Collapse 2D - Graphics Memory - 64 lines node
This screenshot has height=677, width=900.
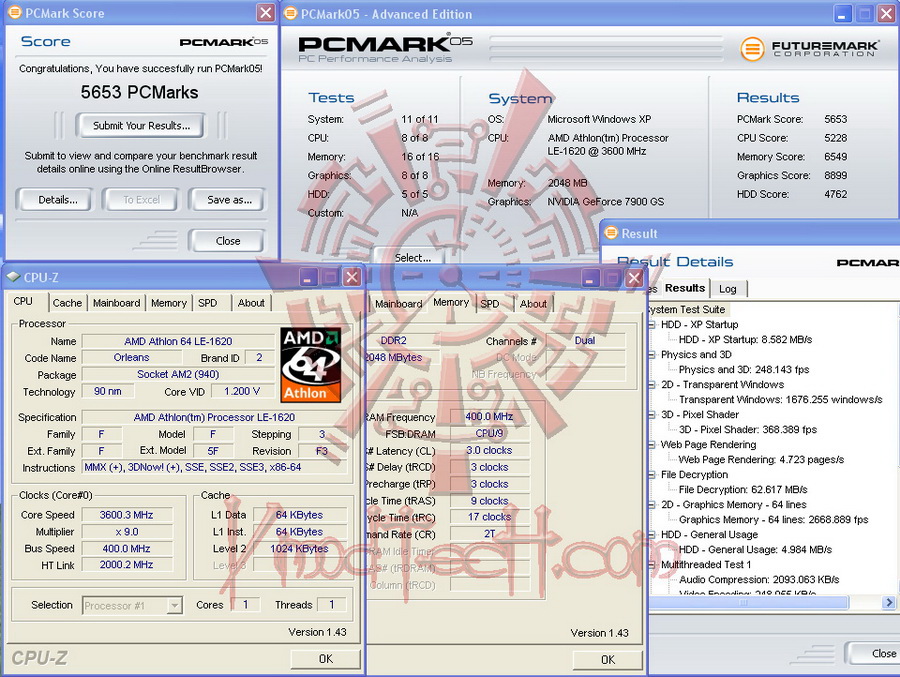[x=652, y=504]
